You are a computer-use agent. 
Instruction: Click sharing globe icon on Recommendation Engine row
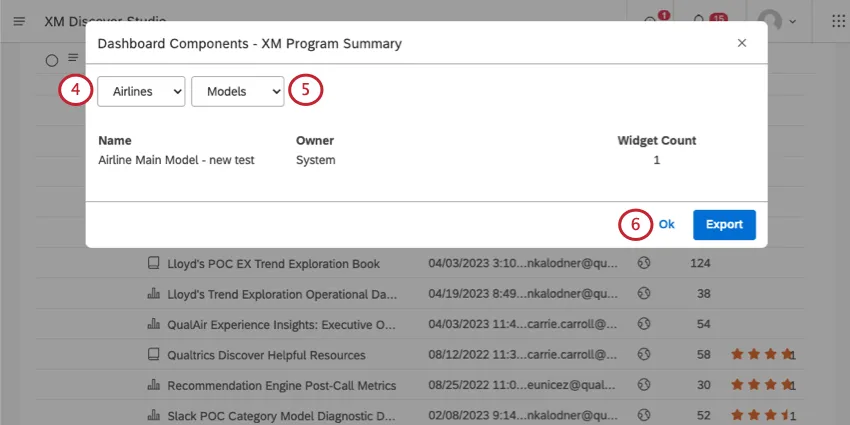pos(644,385)
